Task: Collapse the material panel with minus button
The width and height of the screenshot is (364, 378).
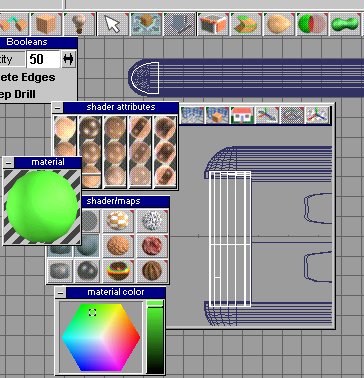Action: (x=9, y=163)
